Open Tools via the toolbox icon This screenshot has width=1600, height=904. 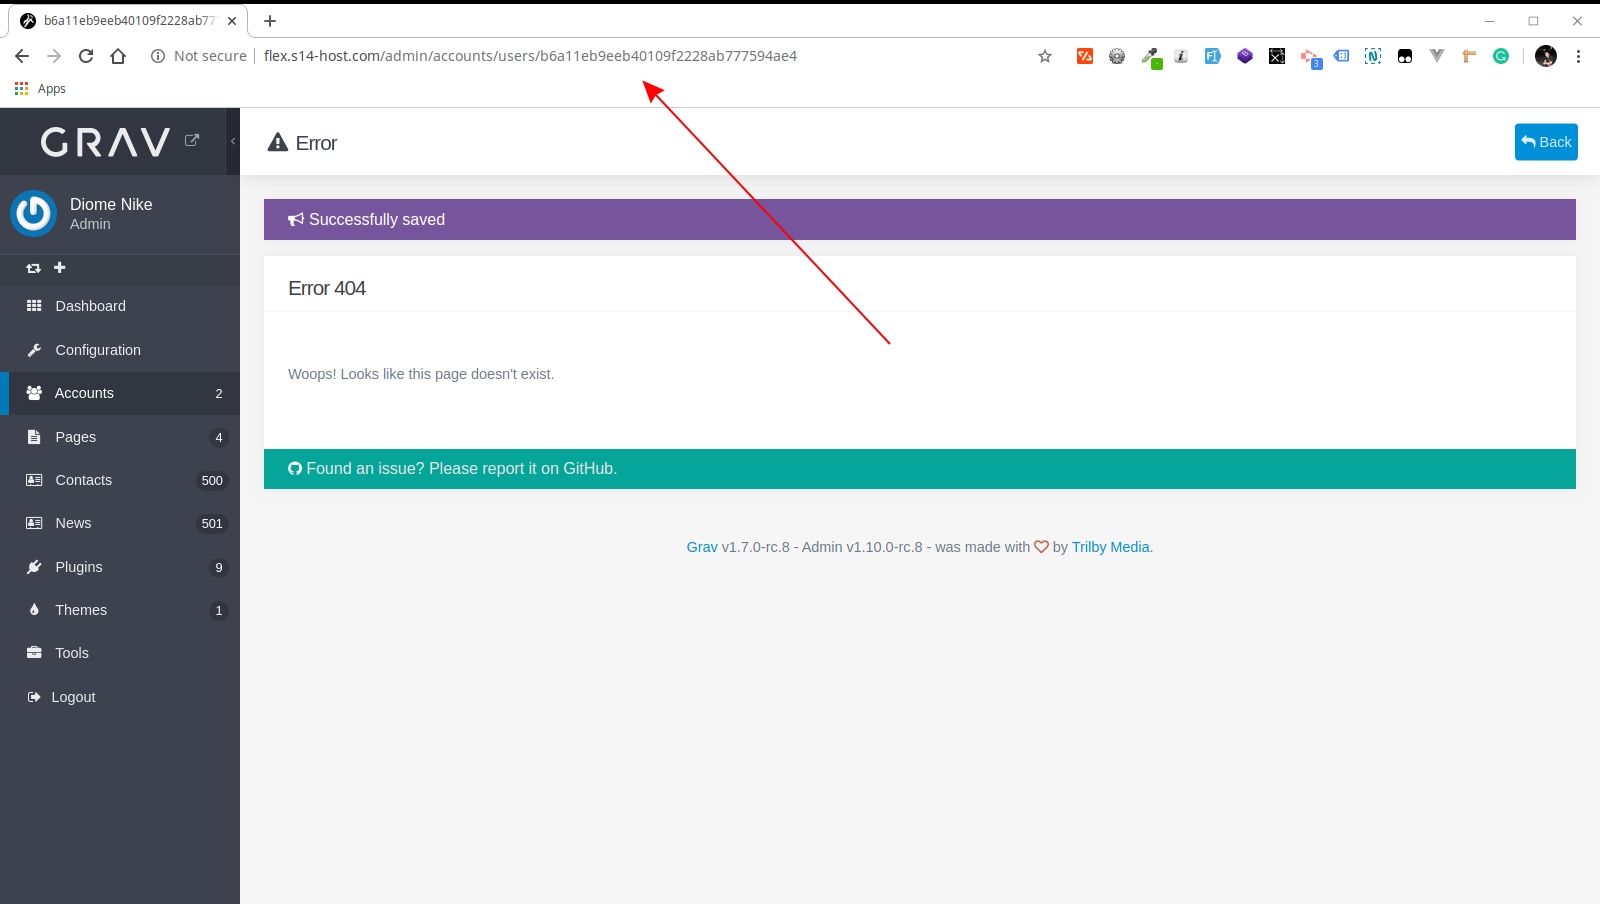click(x=34, y=653)
